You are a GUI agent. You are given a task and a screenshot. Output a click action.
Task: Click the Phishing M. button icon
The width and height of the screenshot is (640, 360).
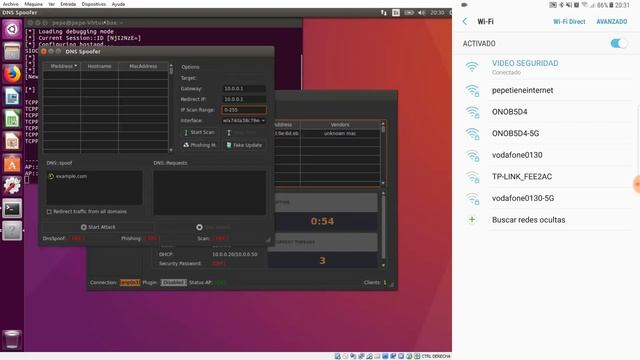coord(186,145)
